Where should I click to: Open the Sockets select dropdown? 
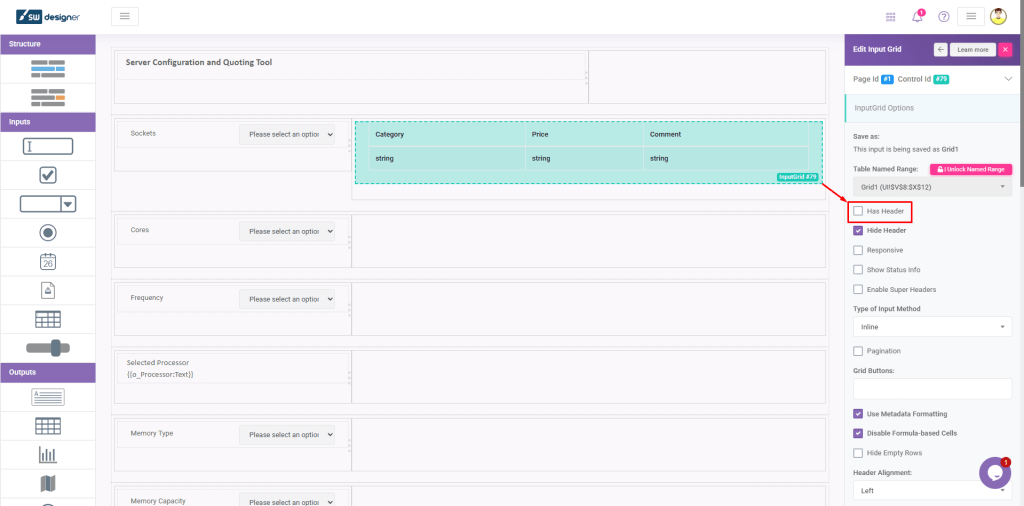point(286,134)
